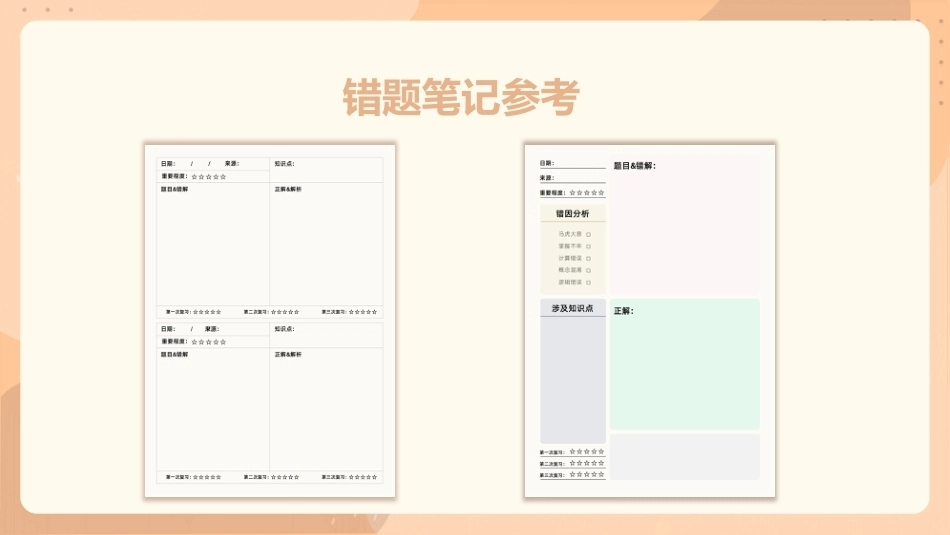The image size is (950, 535).
Task: Check the 计算错误 checkbox
Action: [588, 259]
